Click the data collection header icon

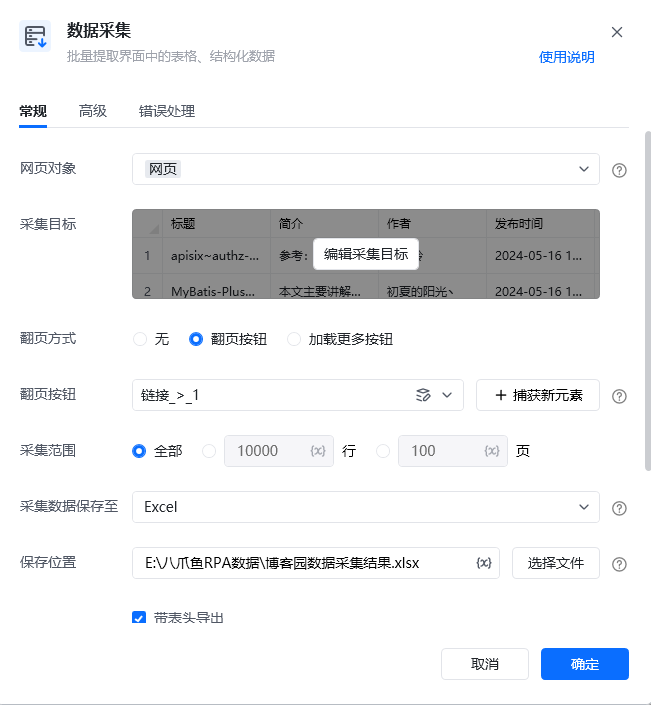(35, 36)
